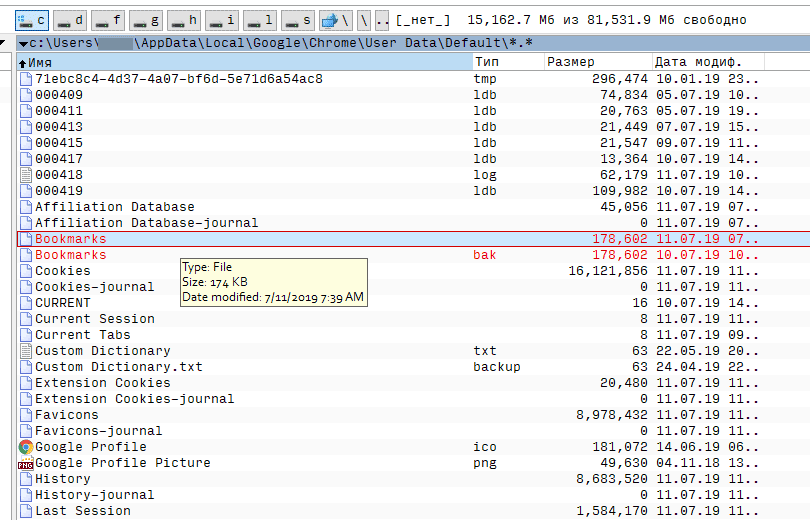Switch to drive l button
The width and height of the screenshot is (810, 520).
click(x=260, y=21)
